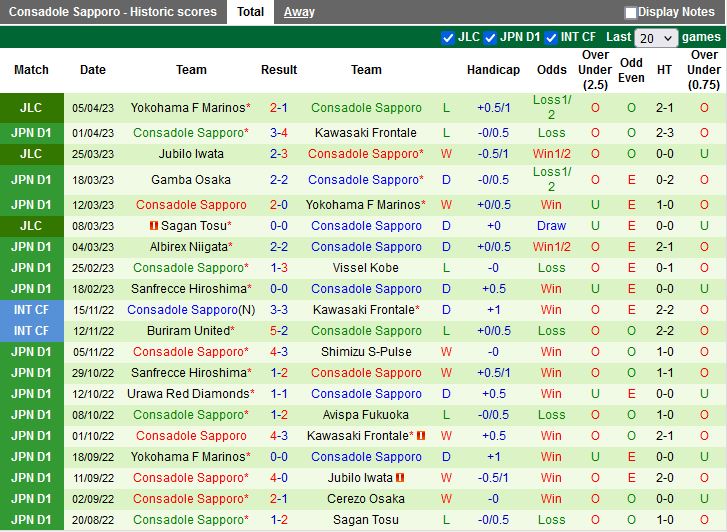Click handicap +0.5/1 on 05/04/23 row
Image resolution: width=727 pixels, height=532 pixels.
pos(493,108)
